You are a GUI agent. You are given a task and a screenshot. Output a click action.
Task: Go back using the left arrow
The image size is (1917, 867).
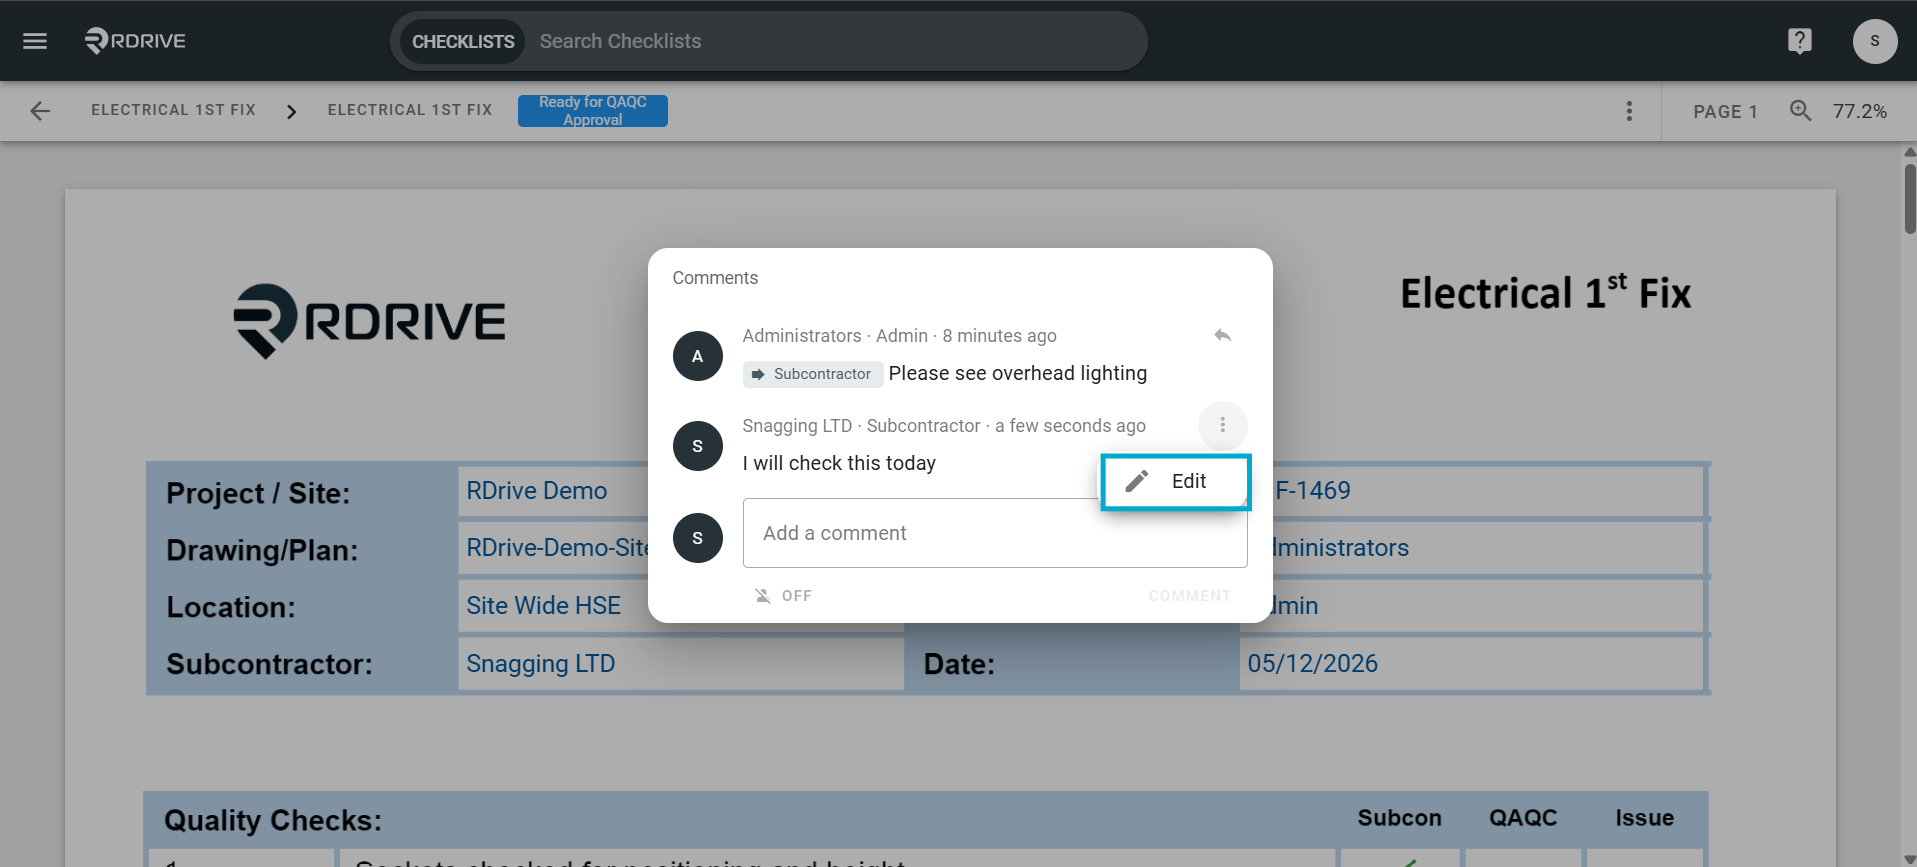click(x=40, y=111)
